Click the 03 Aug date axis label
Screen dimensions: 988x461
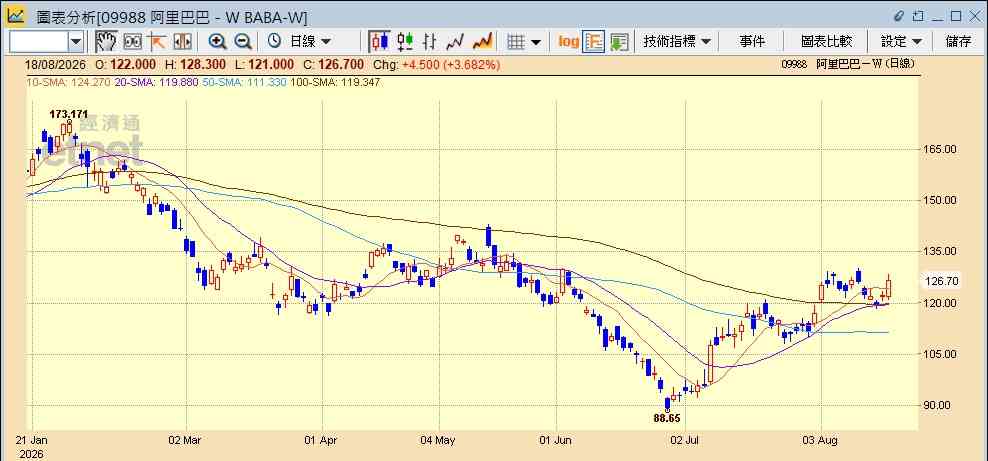click(822, 441)
